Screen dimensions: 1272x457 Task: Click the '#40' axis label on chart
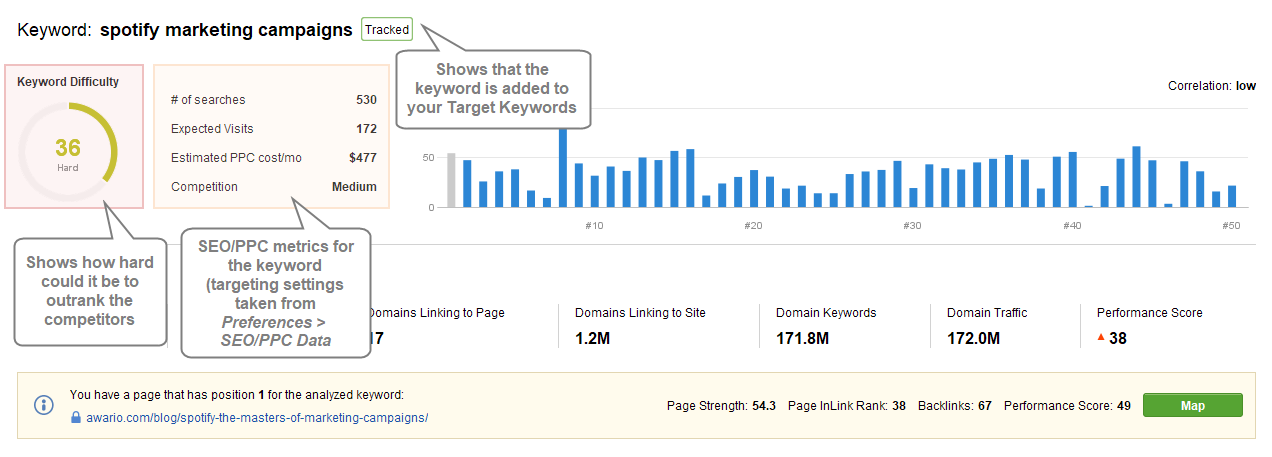(x=1072, y=226)
